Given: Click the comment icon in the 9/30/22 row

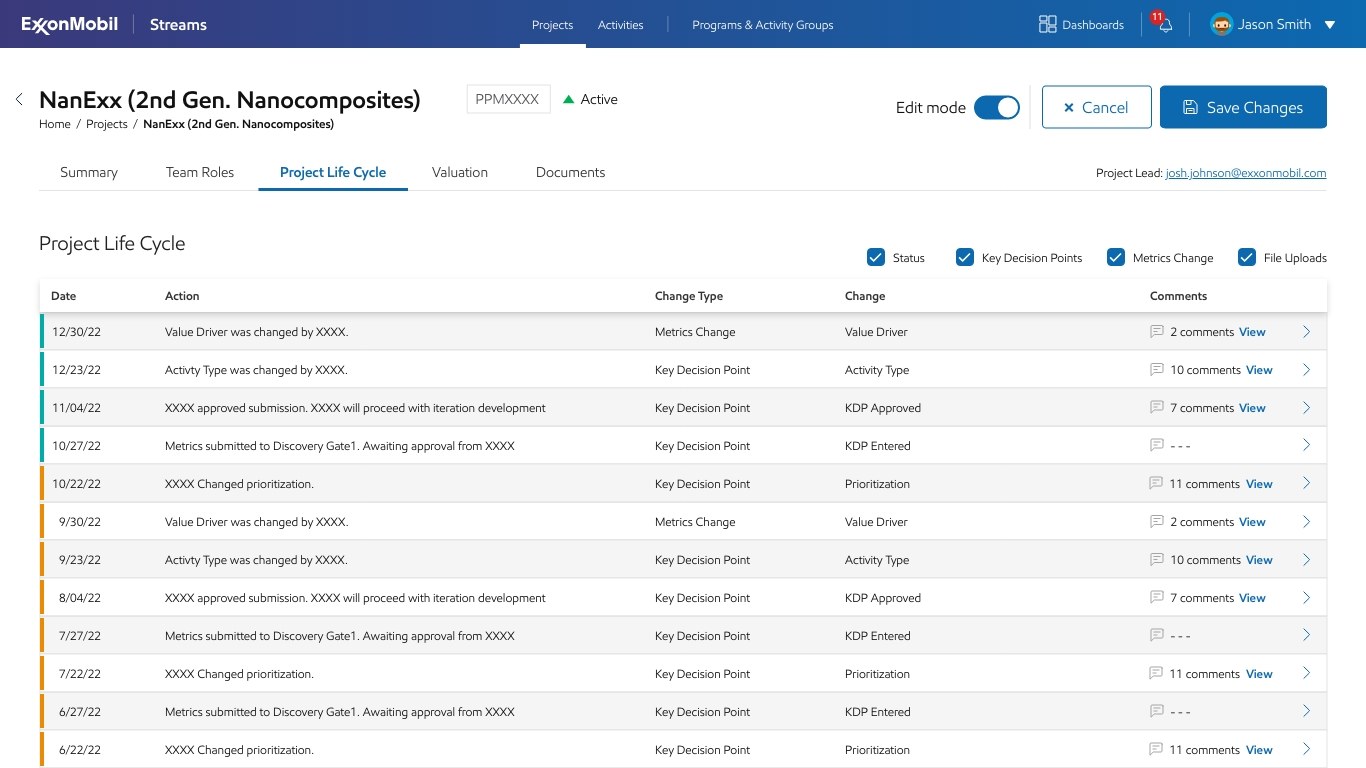Looking at the screenshot, I should click(1157, 521).
